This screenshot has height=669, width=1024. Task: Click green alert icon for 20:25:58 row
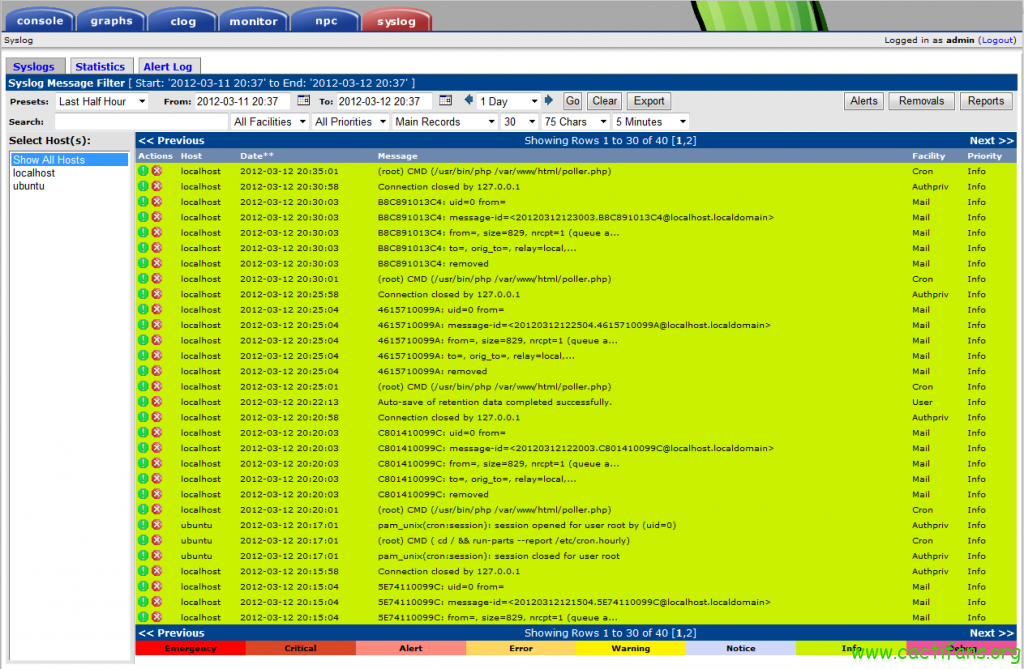(x=143, y=294)
